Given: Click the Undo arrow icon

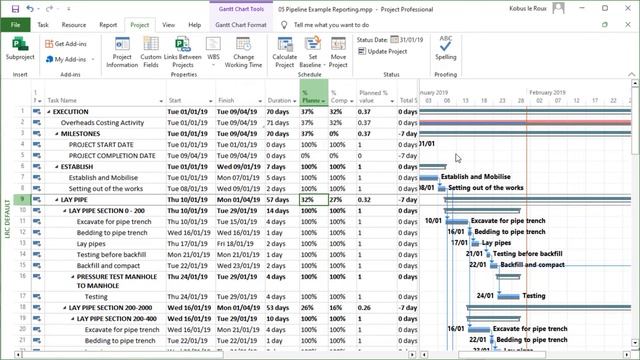Looking at the screenshot, I should click(x=29, y=9).
